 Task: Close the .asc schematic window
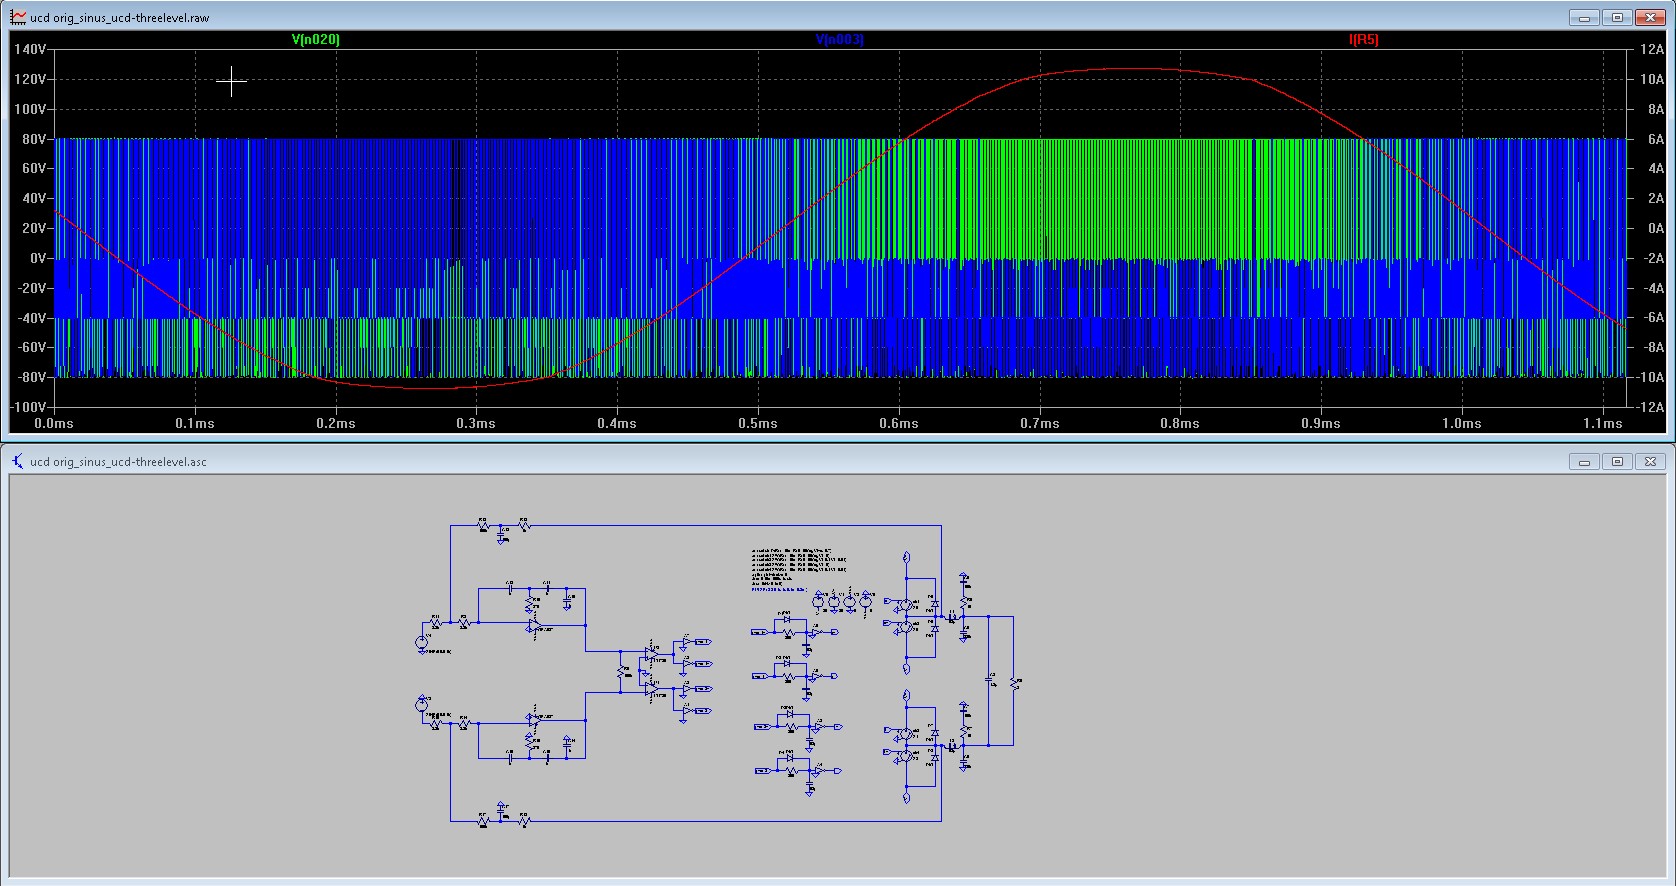(x=1650, y=461)
